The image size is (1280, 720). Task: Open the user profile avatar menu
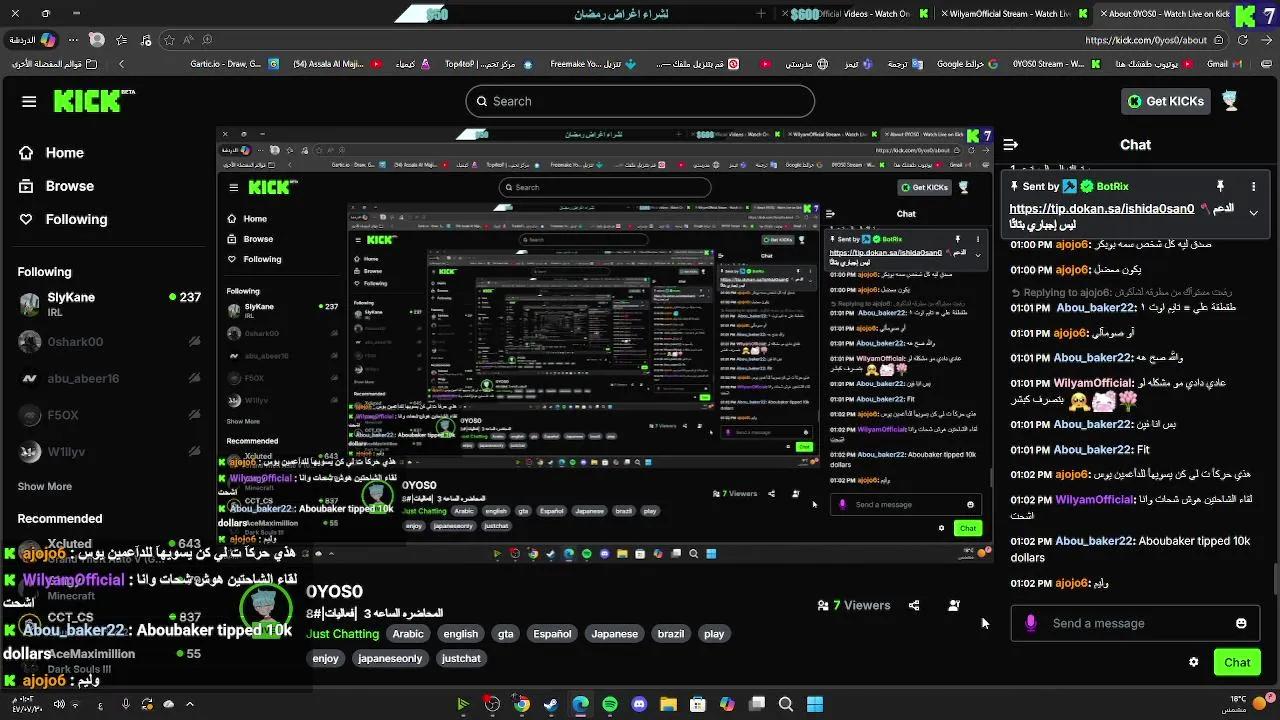click(1230, 100)
